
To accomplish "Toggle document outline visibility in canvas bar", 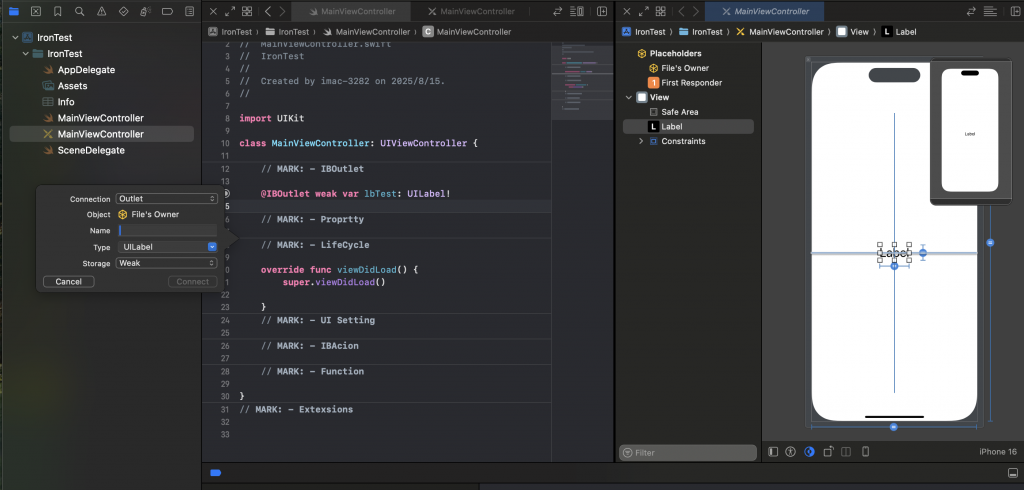I will [x=773, y=451].
